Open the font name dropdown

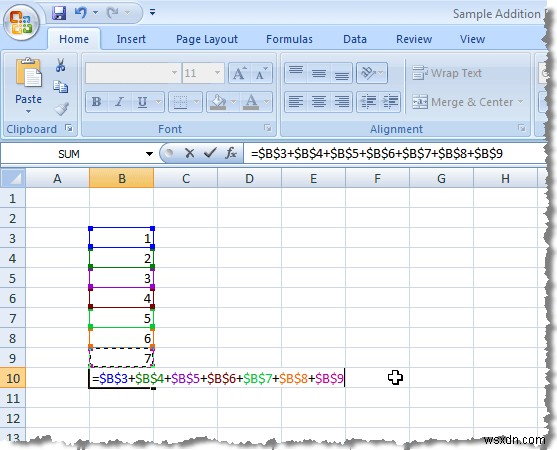tap(174, 73)
